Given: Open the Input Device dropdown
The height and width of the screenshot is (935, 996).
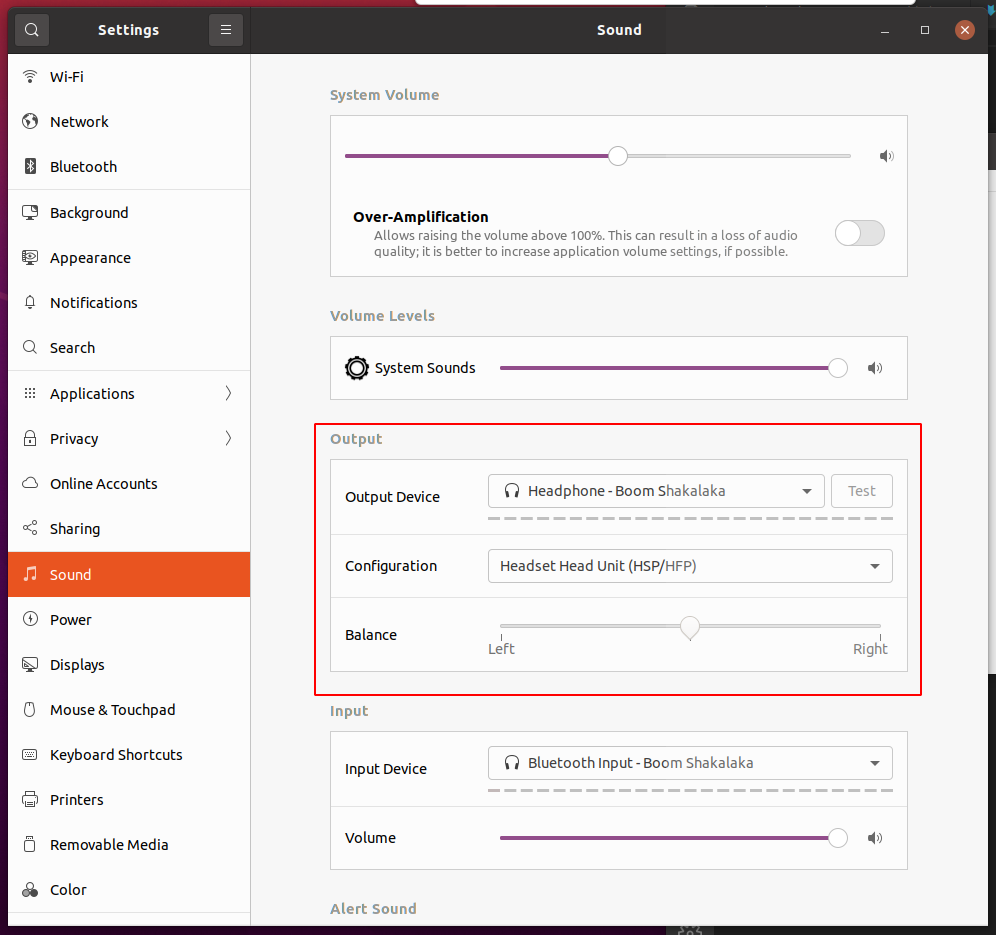Looking at the screenshot, I should point(690,763).
